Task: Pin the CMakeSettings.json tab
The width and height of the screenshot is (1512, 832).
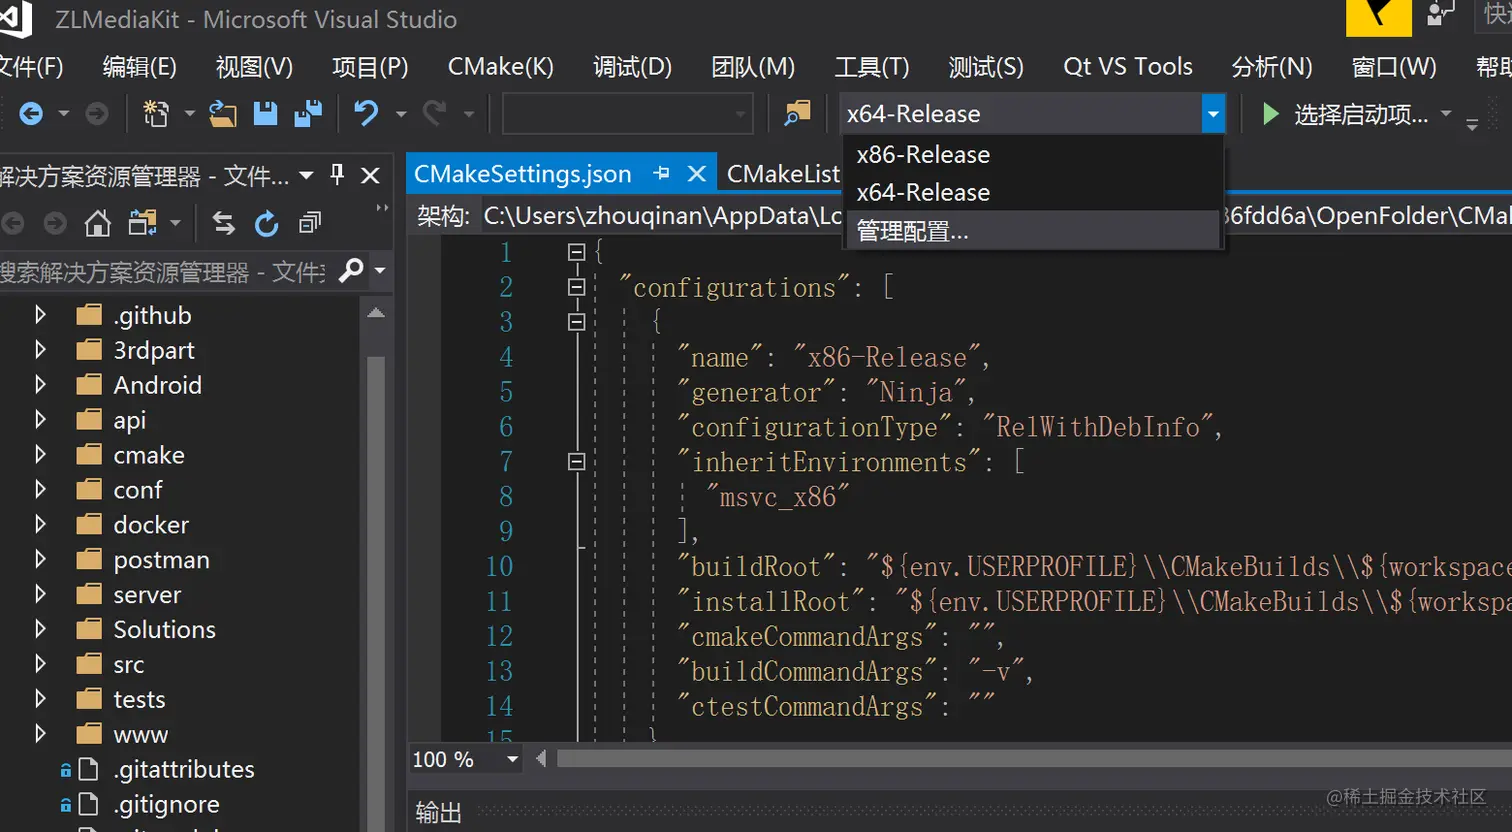Action: (661, 173)
